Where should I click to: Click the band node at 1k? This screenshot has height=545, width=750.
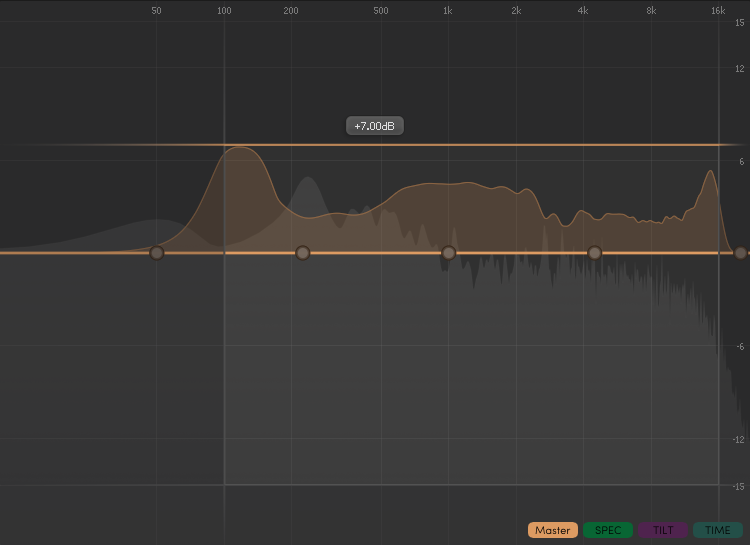449,253
